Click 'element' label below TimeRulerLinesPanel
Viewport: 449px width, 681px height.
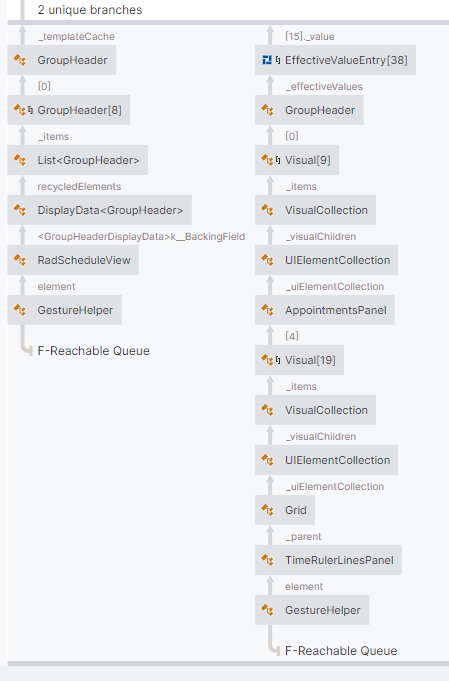click(x=304, y=587)
